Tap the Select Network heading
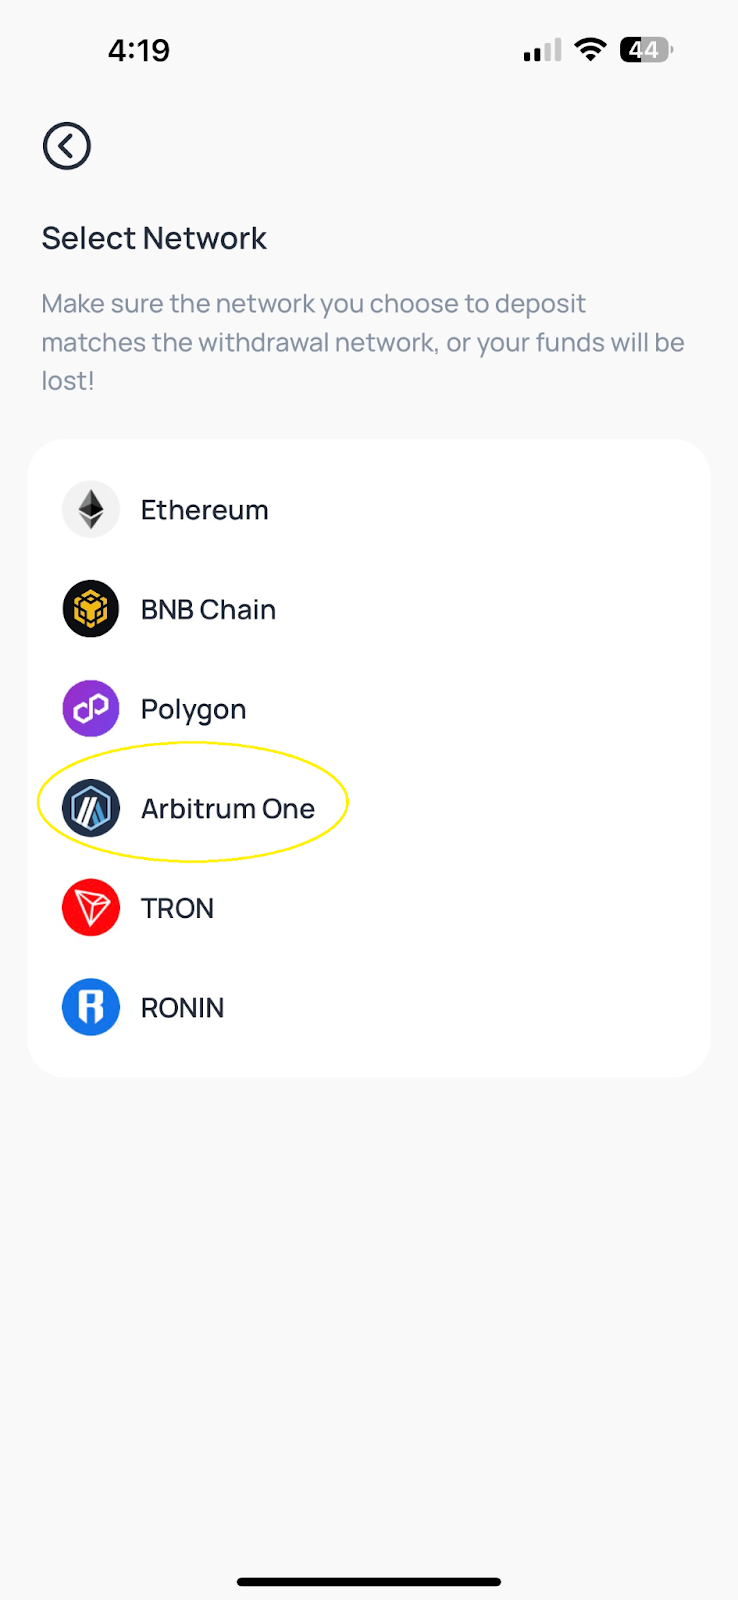738x1600 pixels. (x=154, y=238)
